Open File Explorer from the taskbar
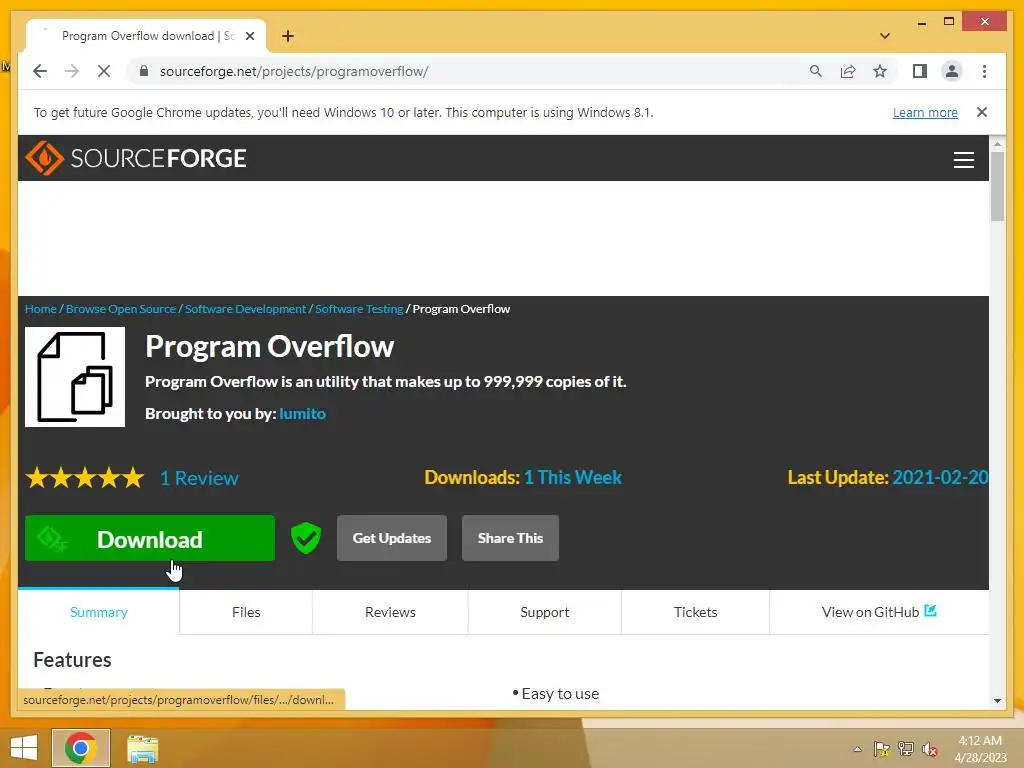This screenshot has width=1024, height=768. point(142,748)
